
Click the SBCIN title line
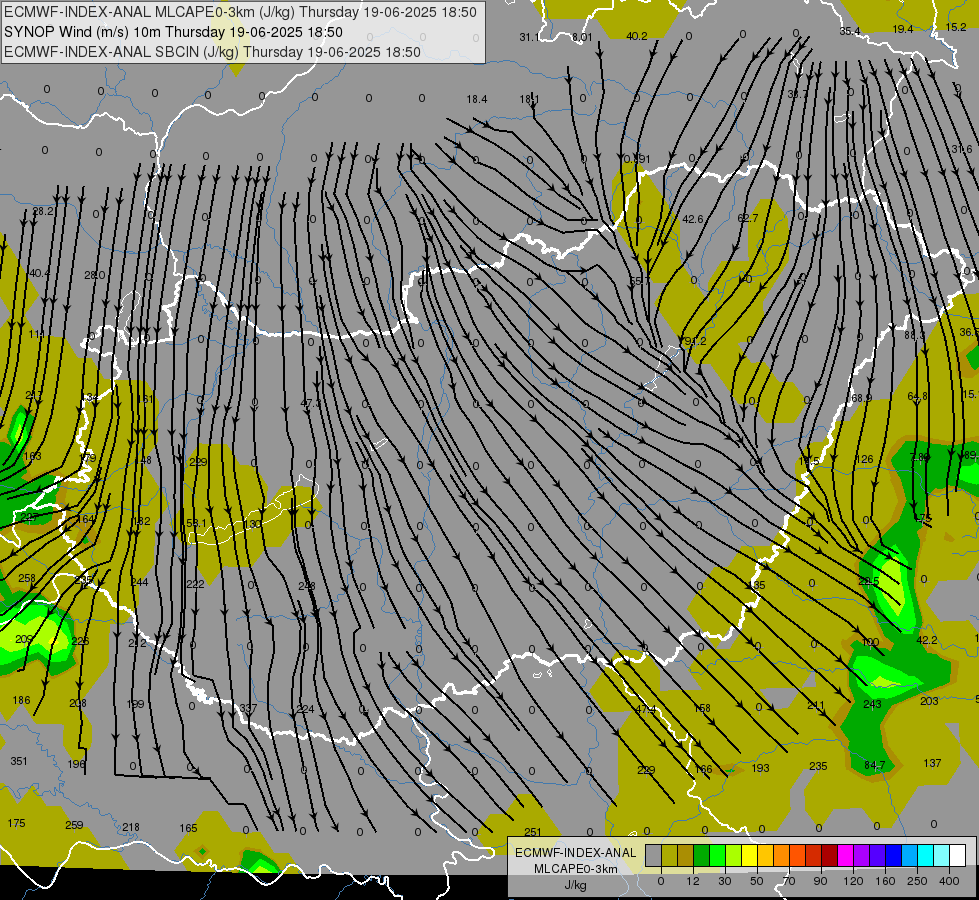pos(212,52)
